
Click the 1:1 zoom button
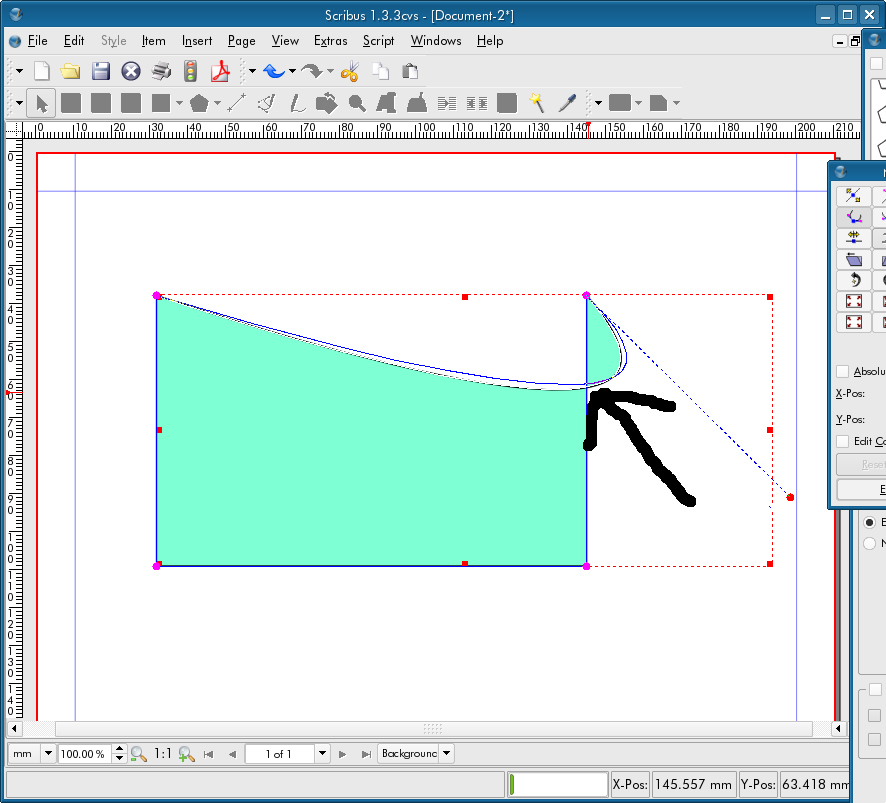[163, 754]
